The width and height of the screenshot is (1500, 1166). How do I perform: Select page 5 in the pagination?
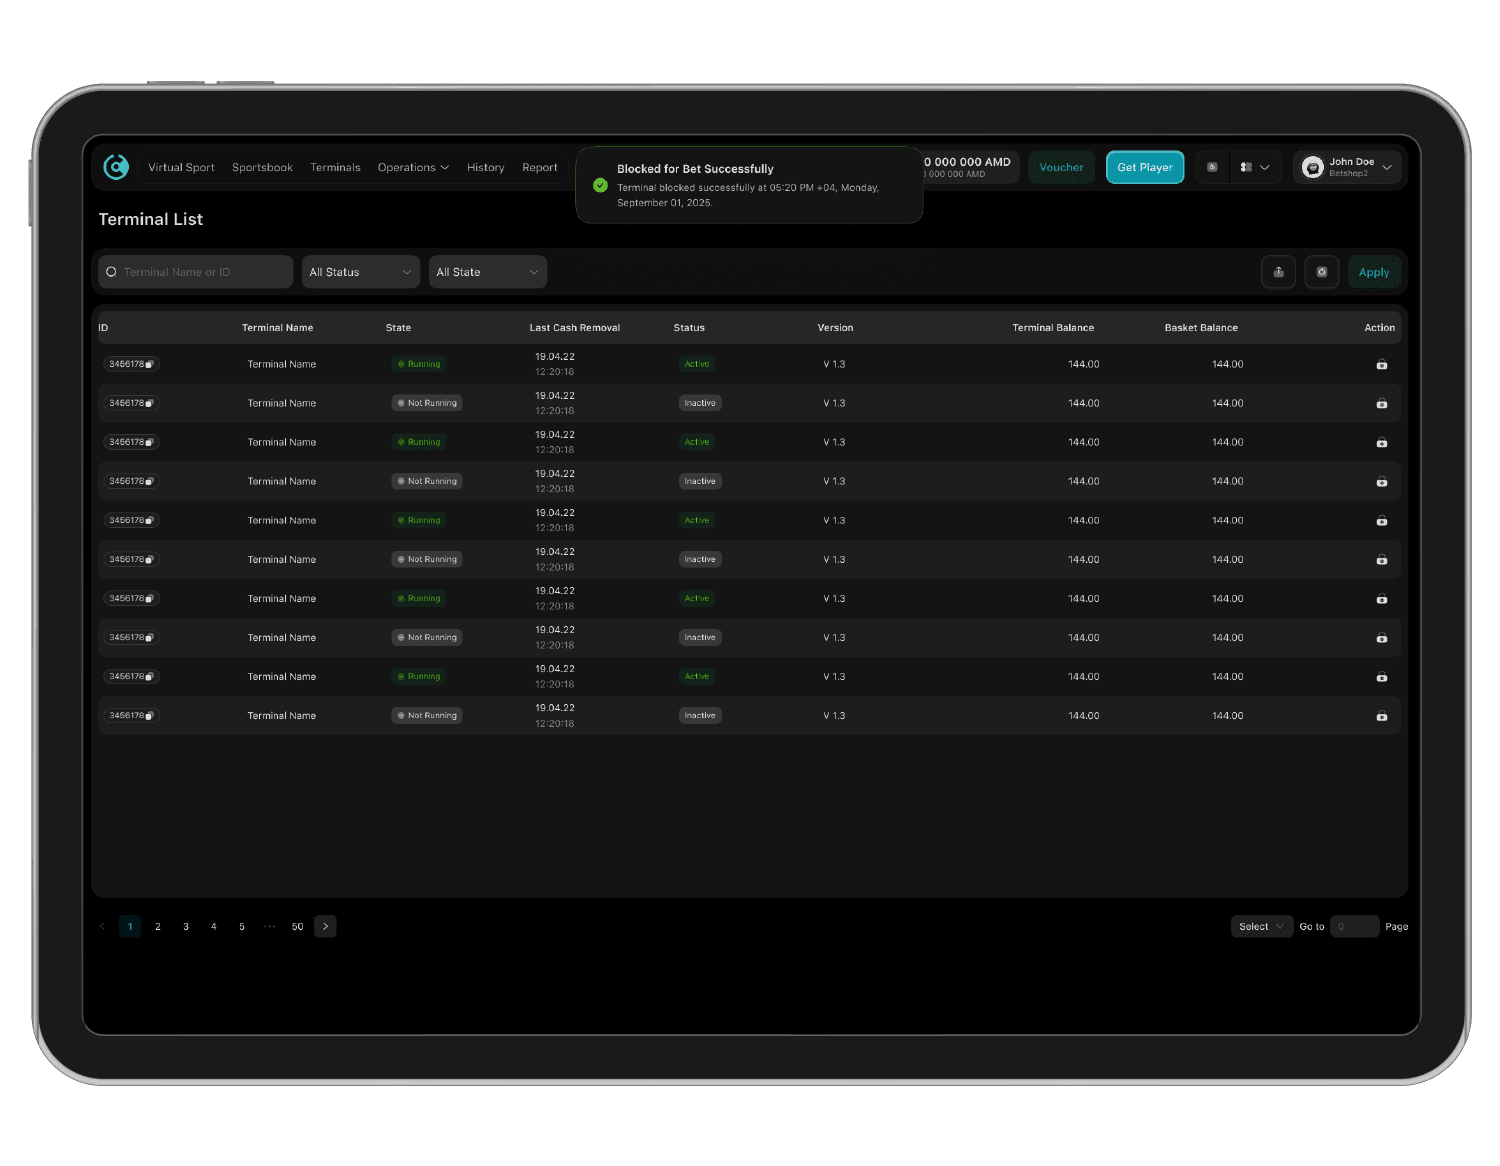pos(241,926)
